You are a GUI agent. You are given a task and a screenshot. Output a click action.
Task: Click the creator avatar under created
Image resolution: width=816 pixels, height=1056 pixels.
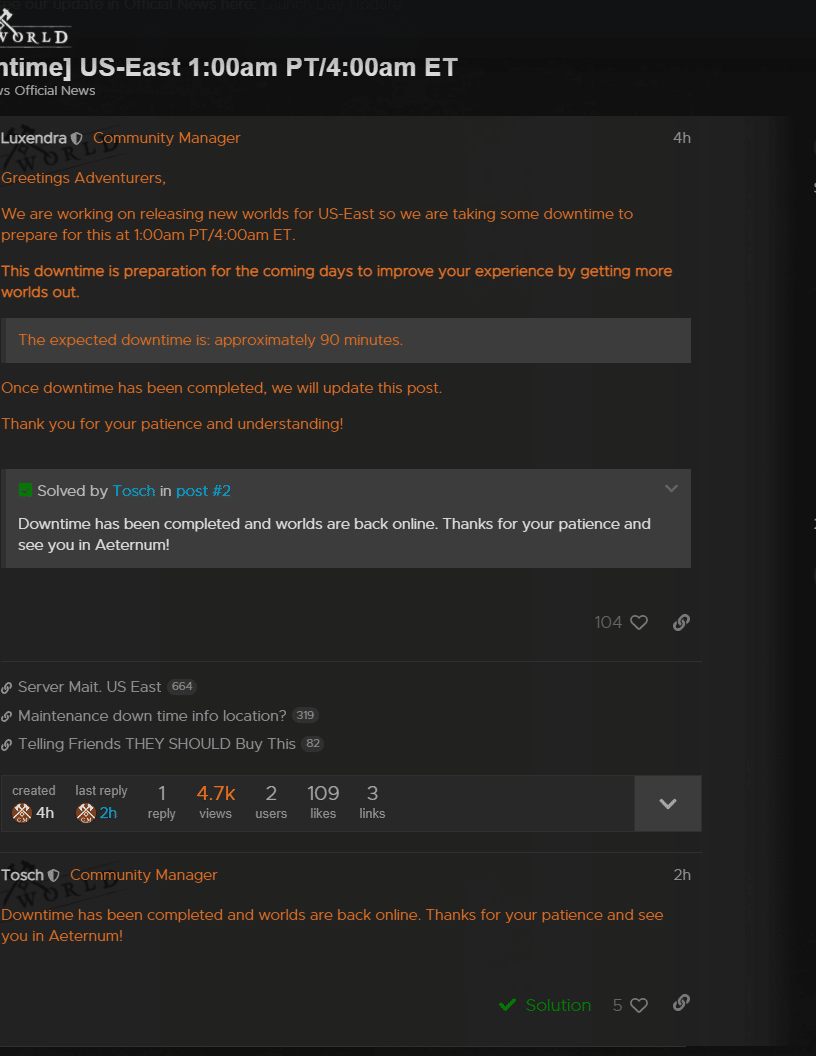[22, 813]
